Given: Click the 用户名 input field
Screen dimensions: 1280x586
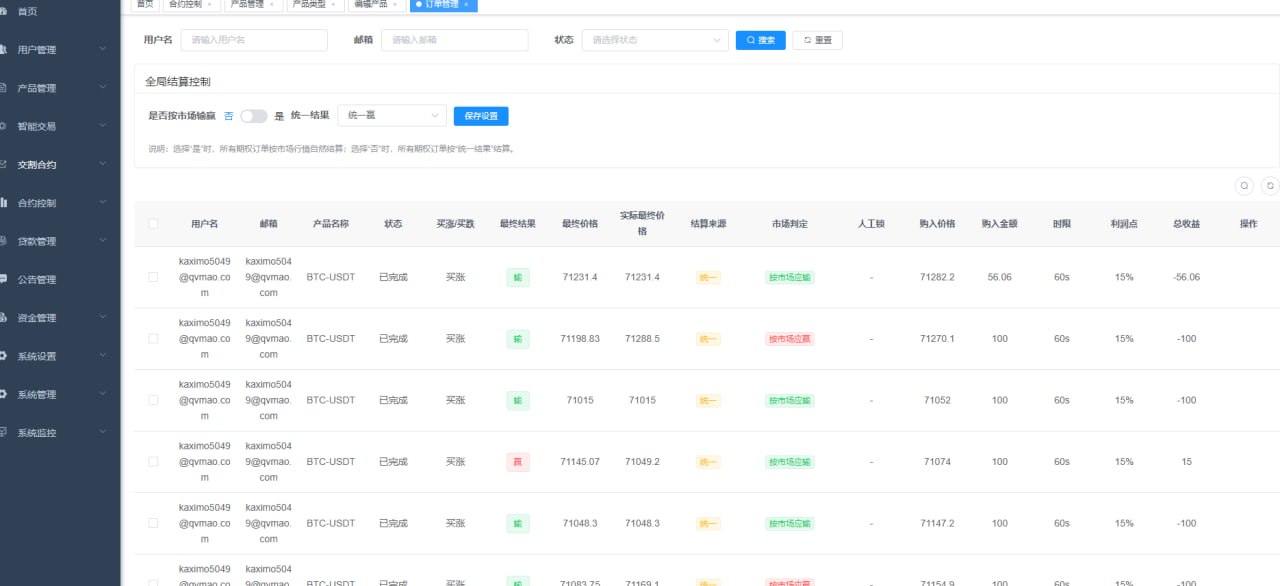Looking at the screenshot, I should coord(253,40).
